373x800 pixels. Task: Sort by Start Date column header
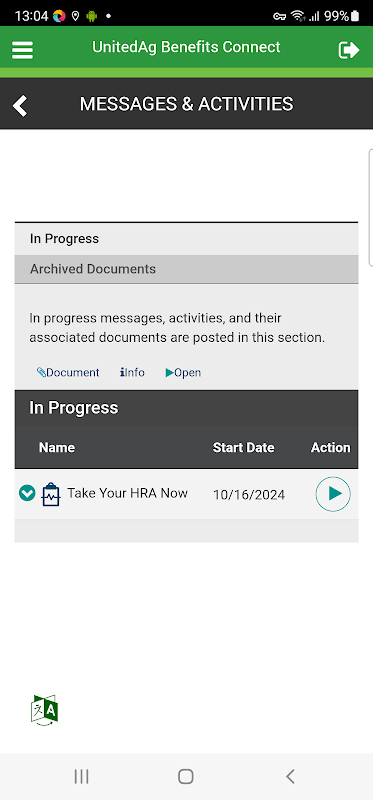pos(243,447)
